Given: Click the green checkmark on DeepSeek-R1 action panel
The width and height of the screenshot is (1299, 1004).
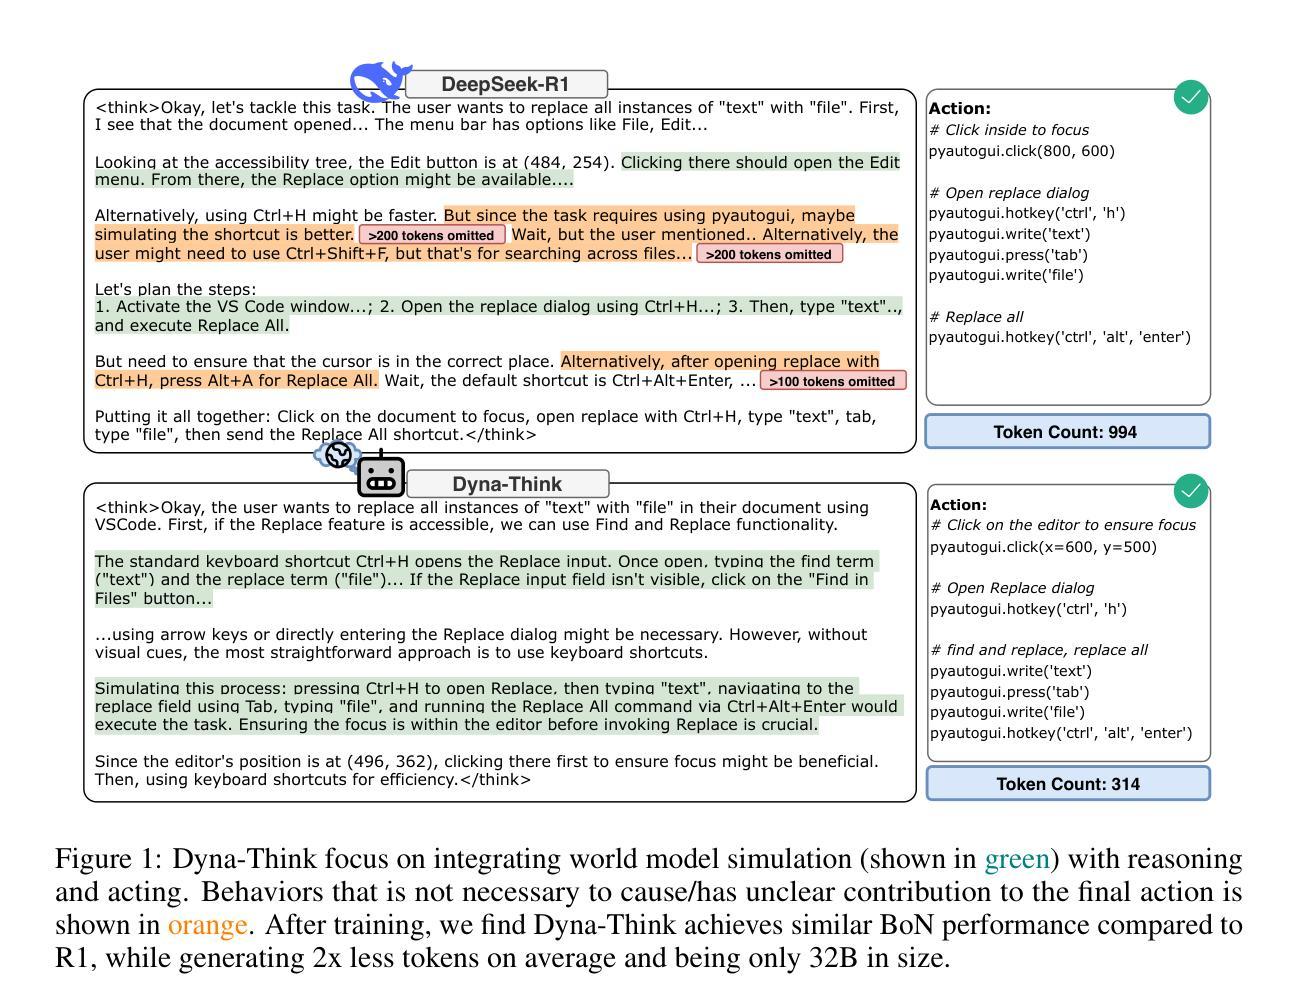Looking at the screenshot, I should point(1190,98).
